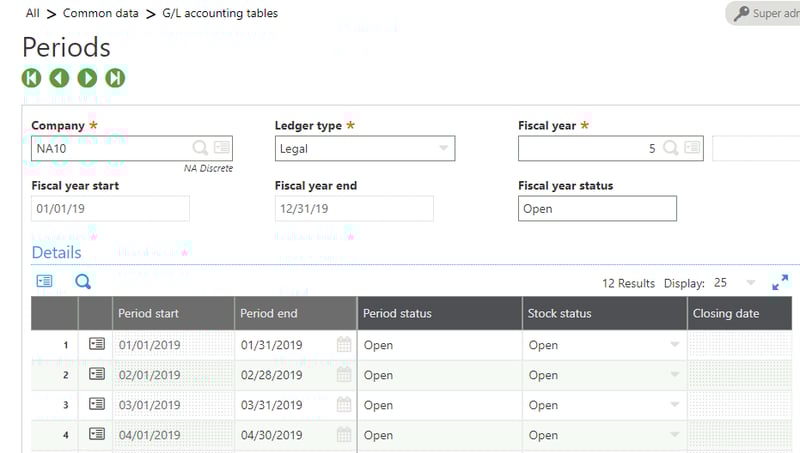800x453 pixels.
Task: Click Company field search magnifier icon
Action: [200, 148]
